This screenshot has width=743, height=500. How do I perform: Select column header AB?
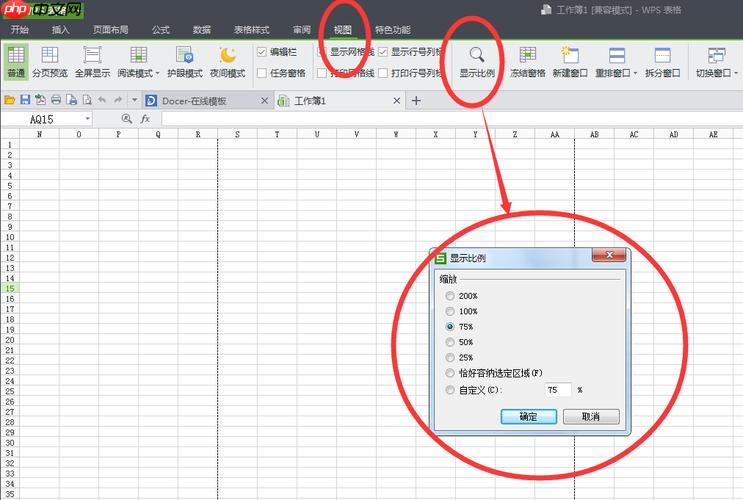coord(594,135)
